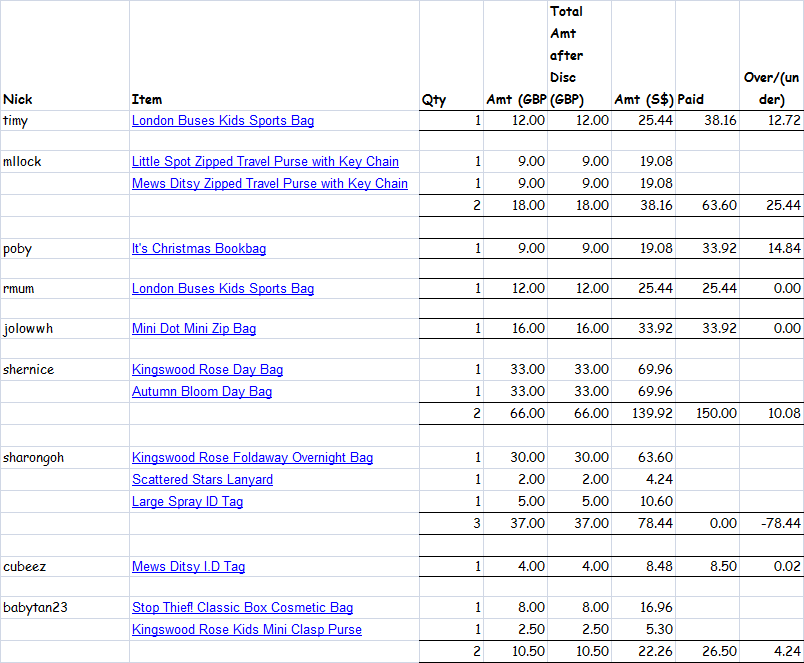Select the over amount '12.72' for timy
Viewport: 804px width, 663px height.
(772, 120)
